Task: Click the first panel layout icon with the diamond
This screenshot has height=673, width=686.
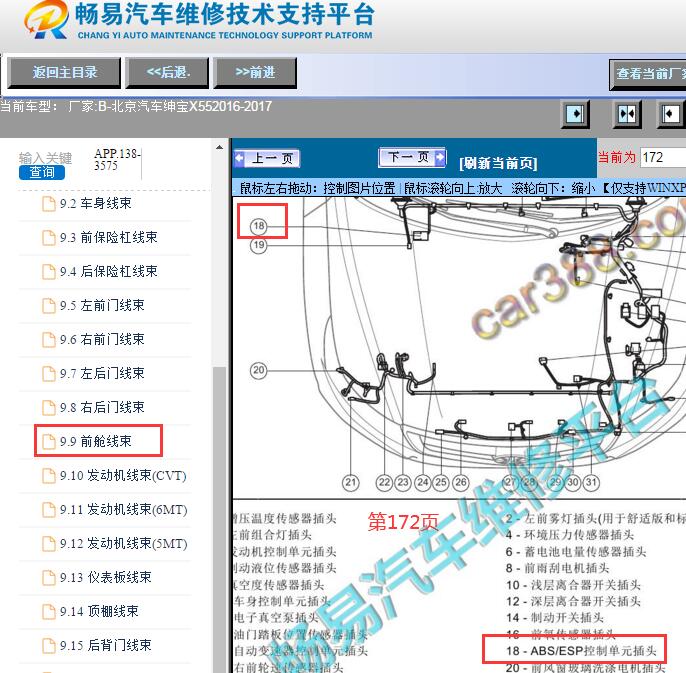Action: click(x=575, y=114)
